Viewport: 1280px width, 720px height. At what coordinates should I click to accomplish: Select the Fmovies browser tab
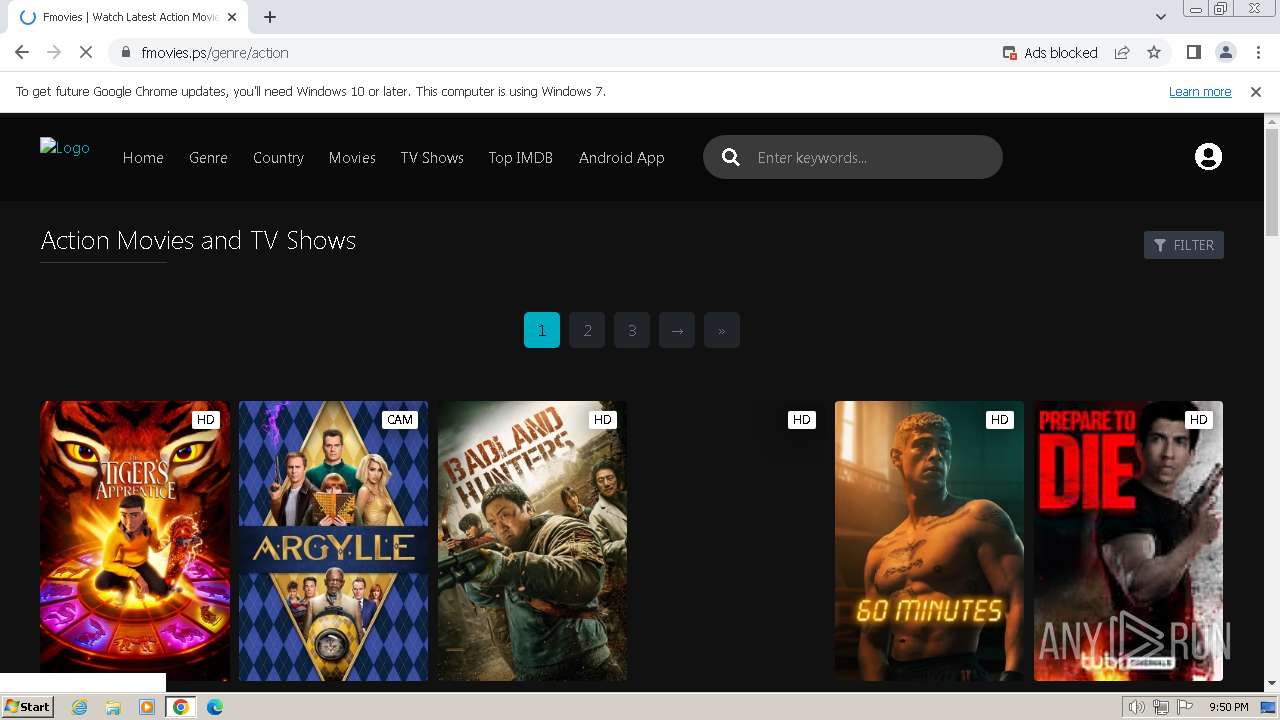130,17
